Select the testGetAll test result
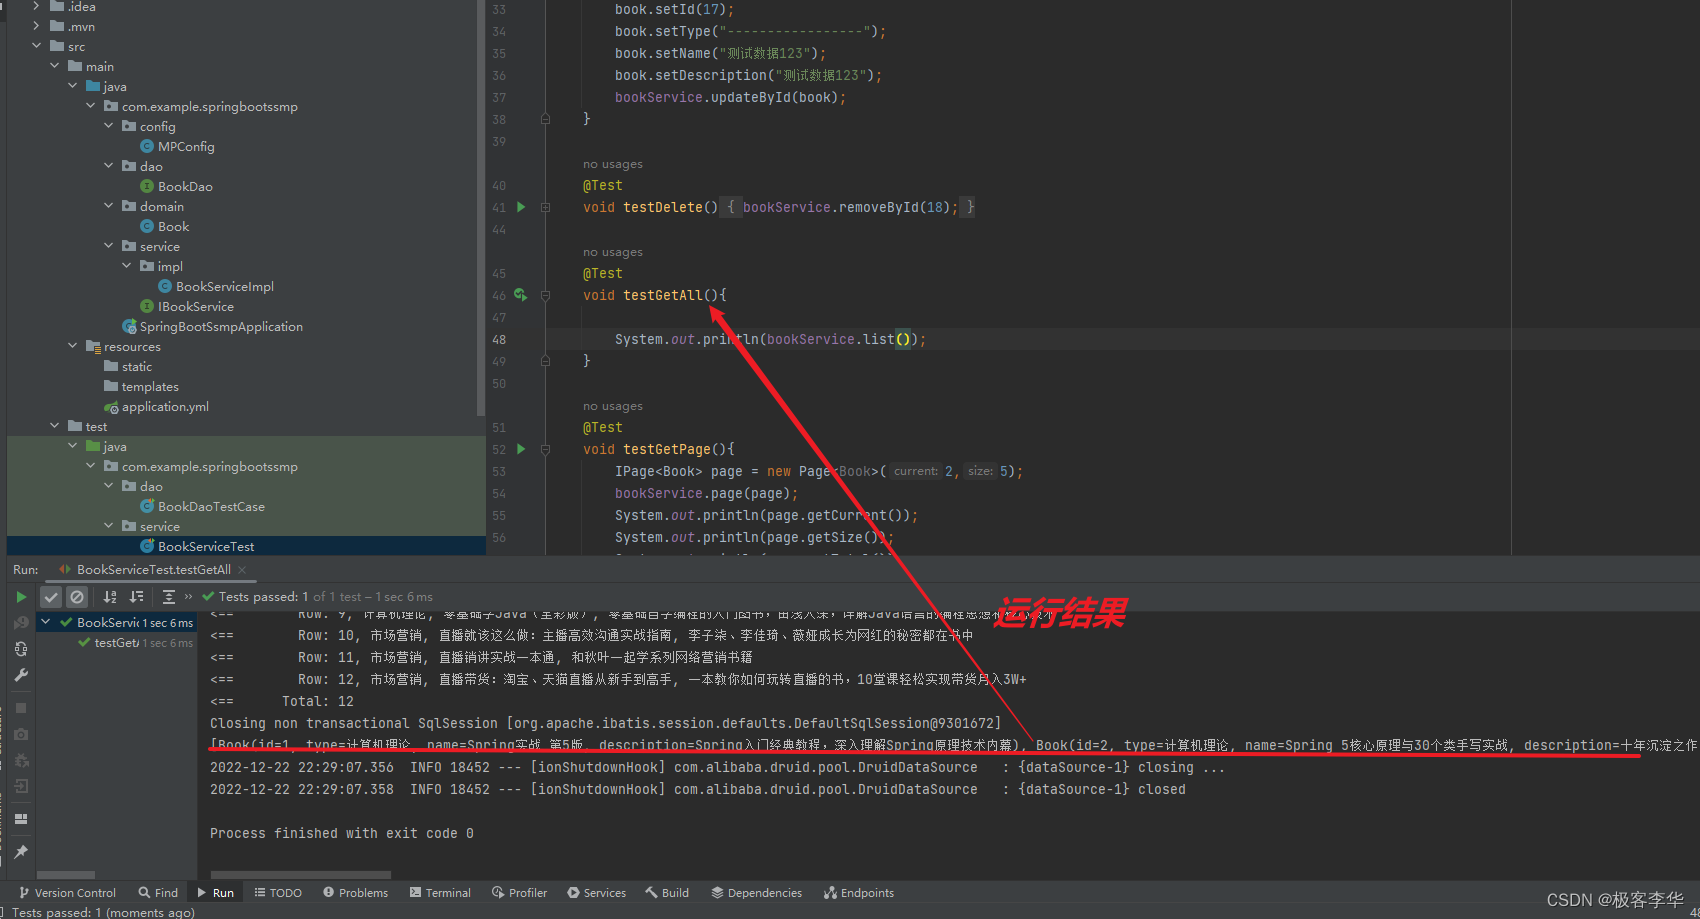Viewport: 1700px width, 919px height. click(116, 643)
